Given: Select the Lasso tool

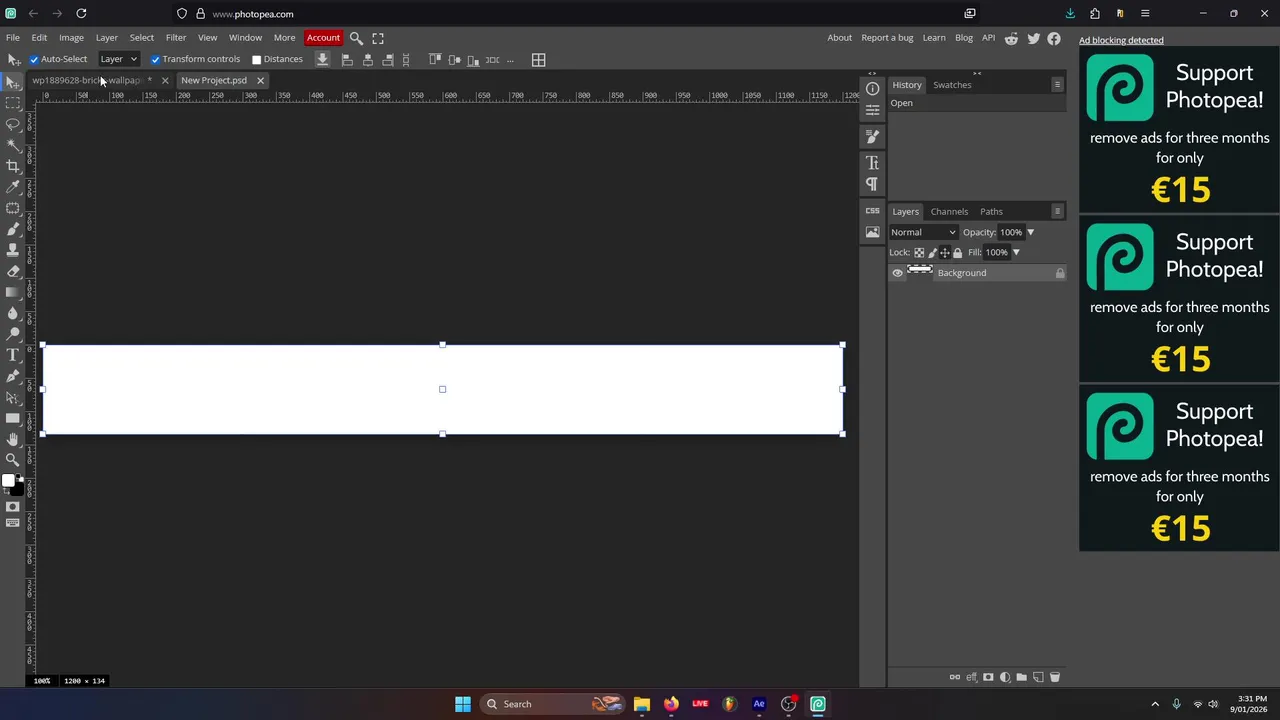Looking at the screenshot, I should (x=13, y=123).
